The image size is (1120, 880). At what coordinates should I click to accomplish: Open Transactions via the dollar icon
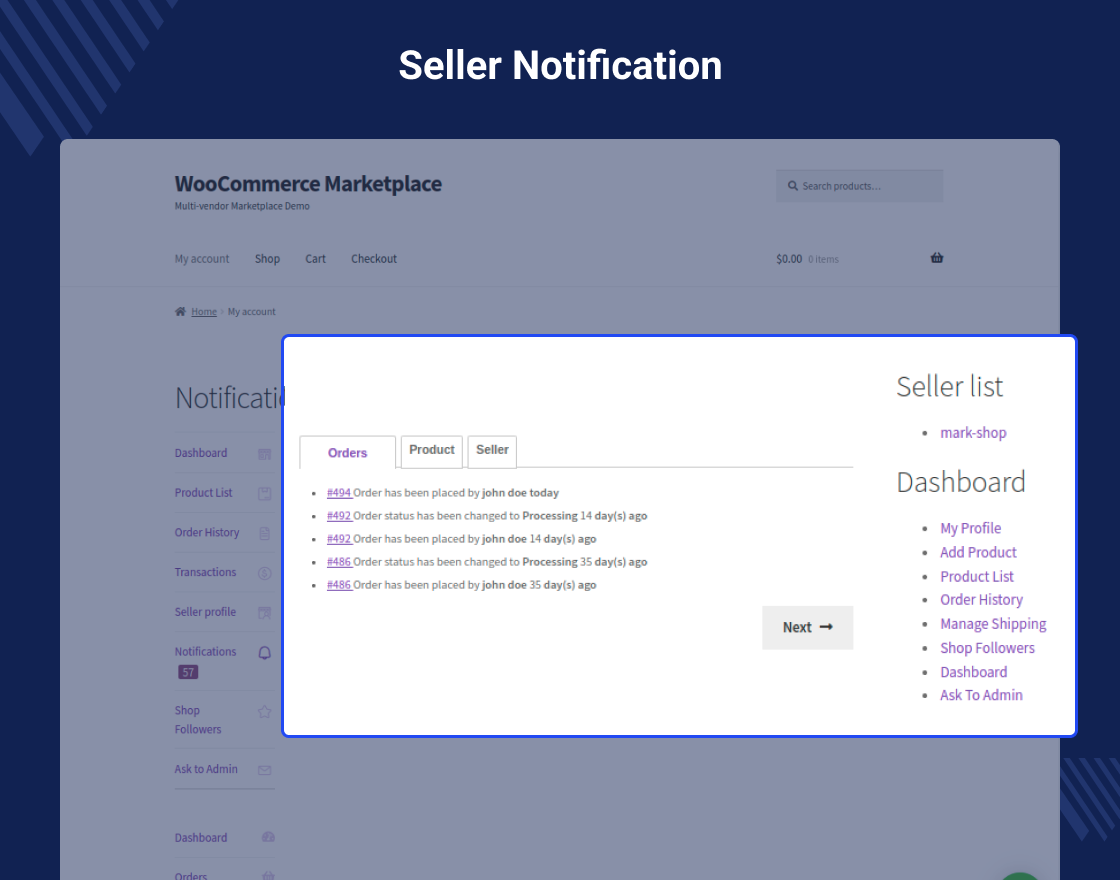[264, 572]
